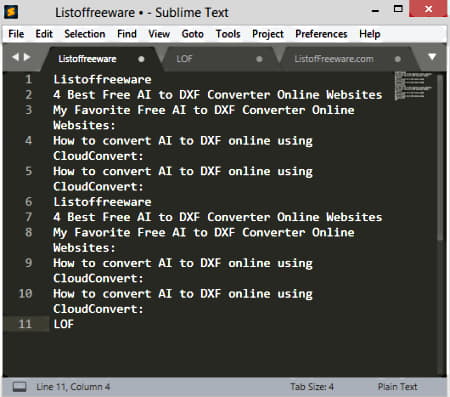The width and height of the screenshot is (450, 397).
Task: Click 'How to convert' text on line 10
Action: (x=102, y=294)
